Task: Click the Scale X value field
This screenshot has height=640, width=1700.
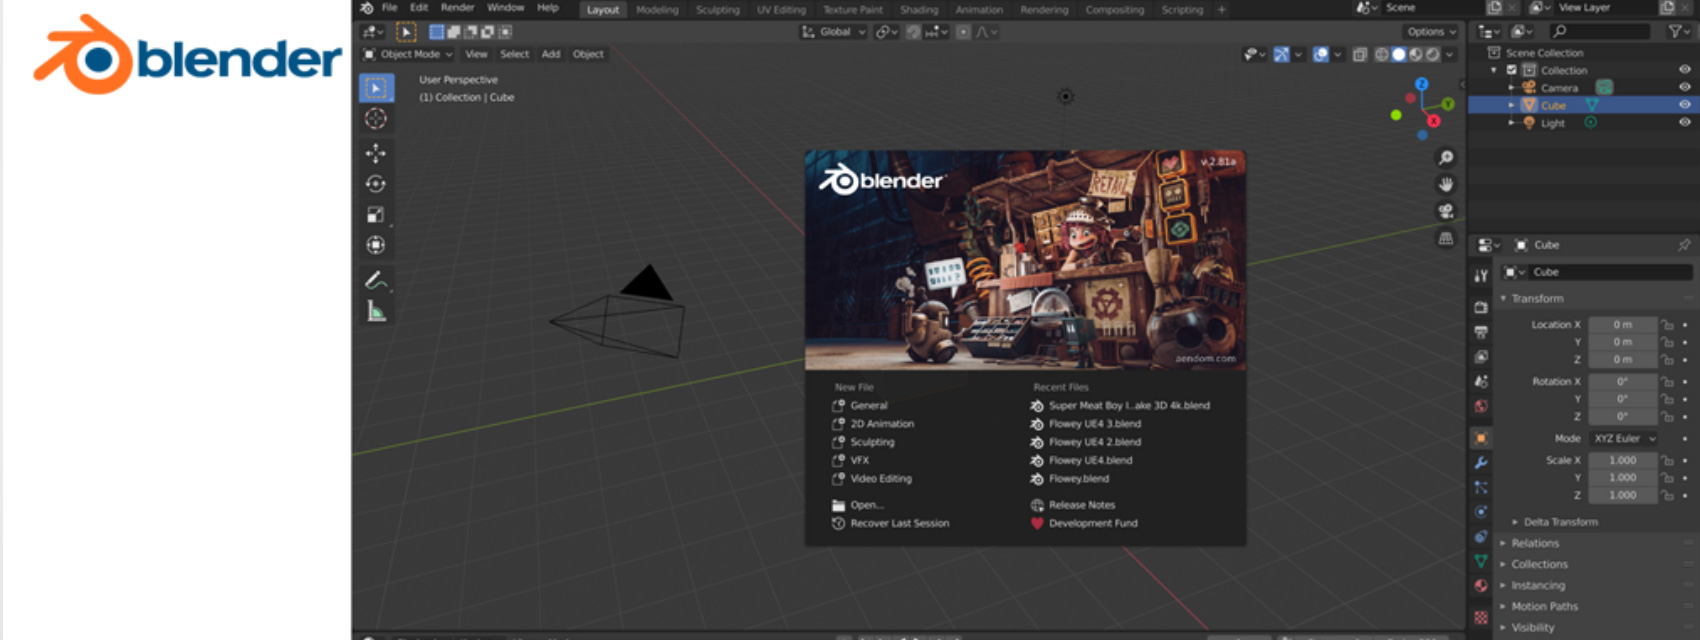Action: click(x=1622, y=460)
